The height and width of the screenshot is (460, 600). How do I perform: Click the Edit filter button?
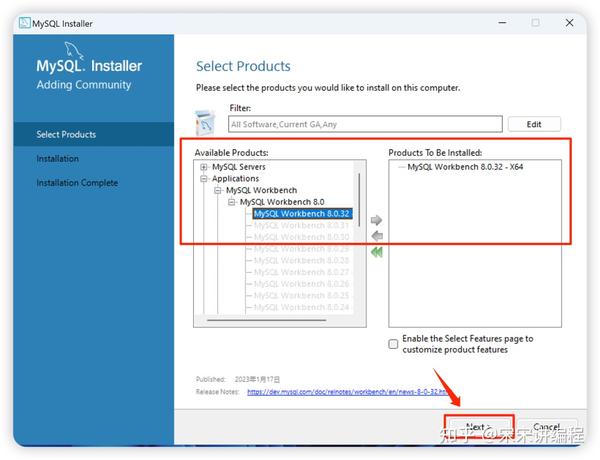[534, 124]
